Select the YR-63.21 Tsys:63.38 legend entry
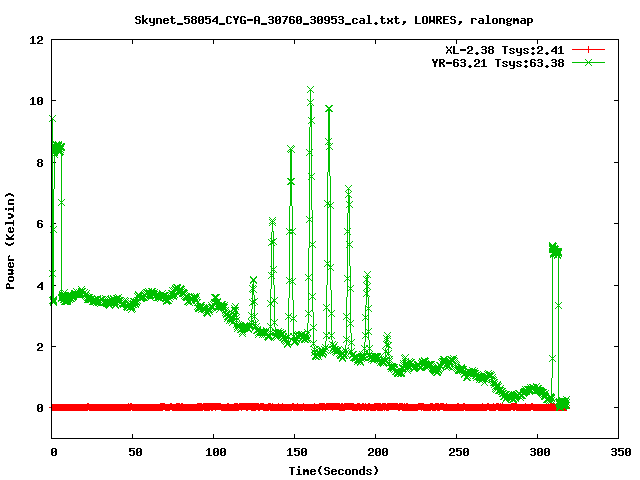The height and width of the screenshot is (480, 640). coord(498,63)
